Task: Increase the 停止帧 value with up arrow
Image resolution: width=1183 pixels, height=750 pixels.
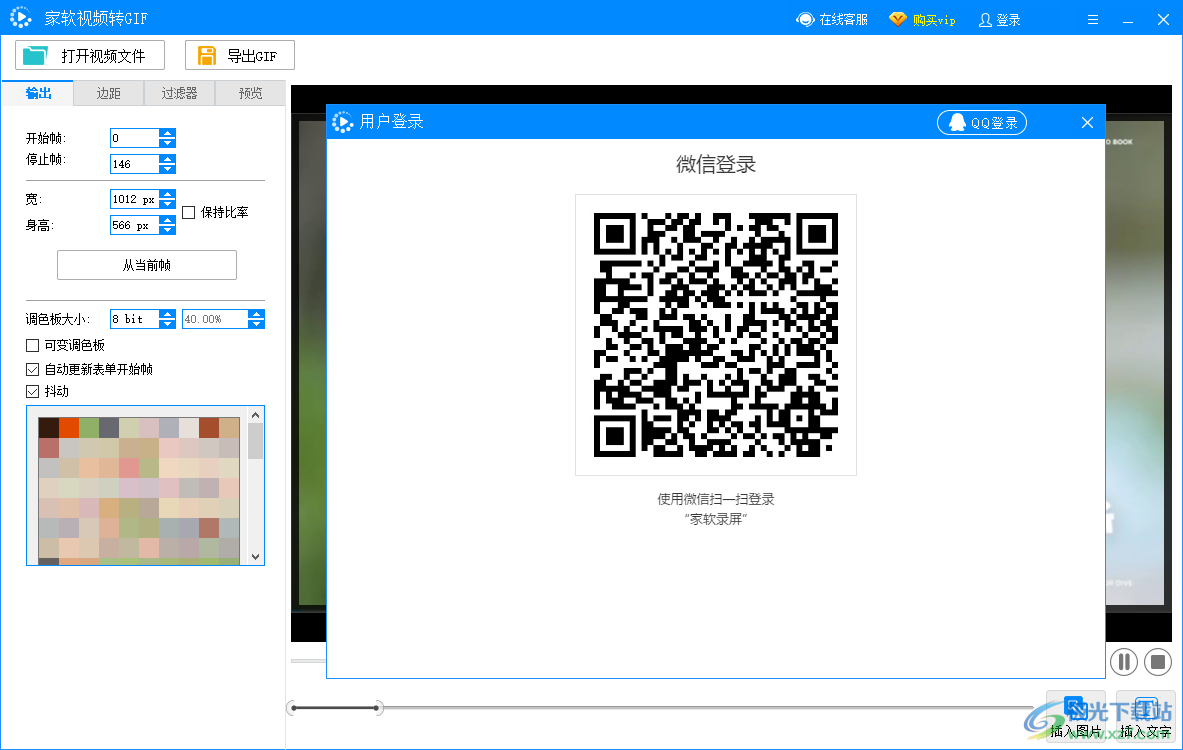Action: [167, 159]
